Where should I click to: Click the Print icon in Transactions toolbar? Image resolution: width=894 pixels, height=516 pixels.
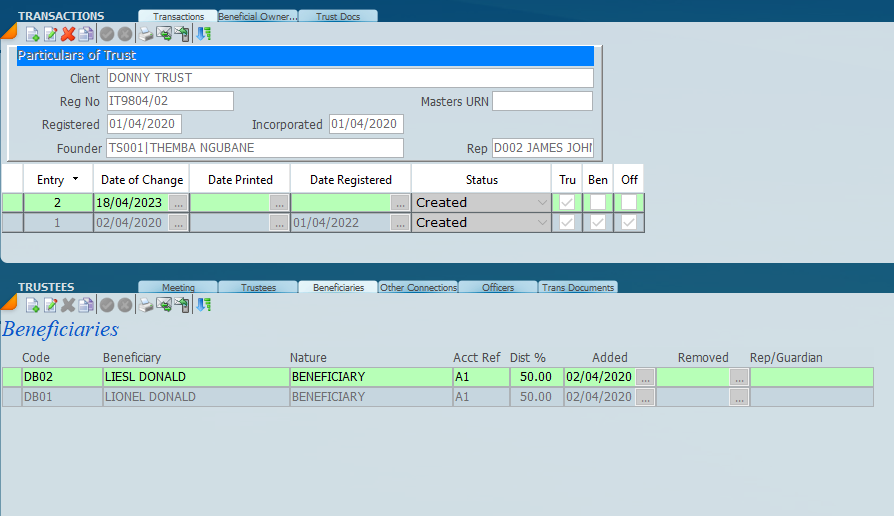(x=146, y=34)
